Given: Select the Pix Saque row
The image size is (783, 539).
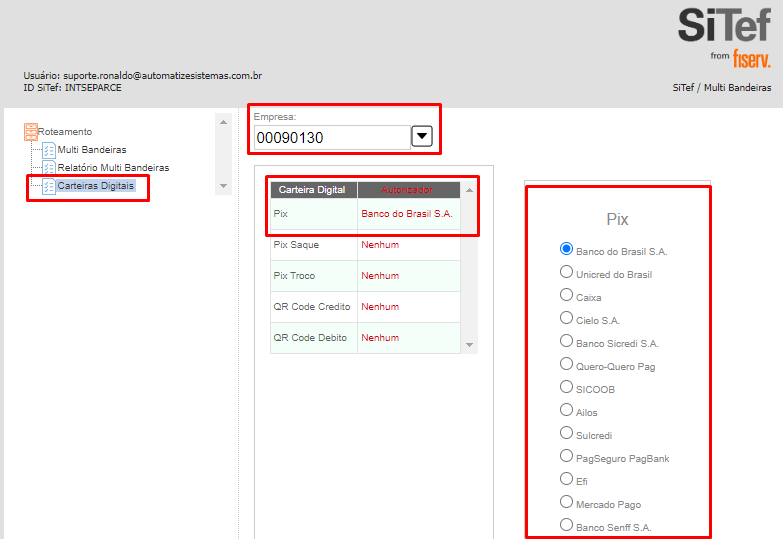Looking at the screenshot, I should click(x=365, y=245).
